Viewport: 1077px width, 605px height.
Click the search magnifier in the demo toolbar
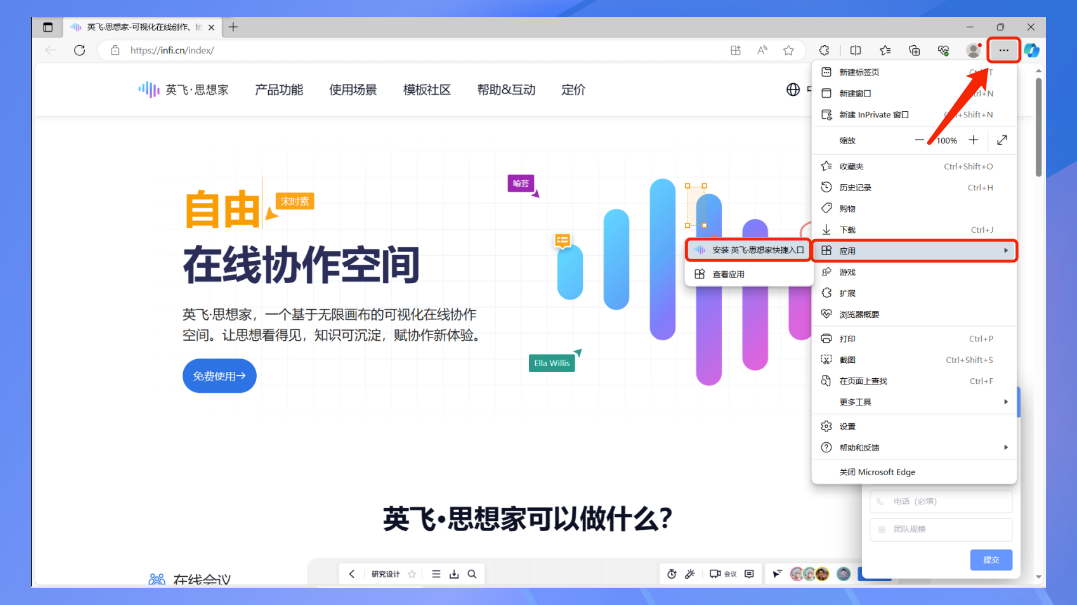coord(472,574)
